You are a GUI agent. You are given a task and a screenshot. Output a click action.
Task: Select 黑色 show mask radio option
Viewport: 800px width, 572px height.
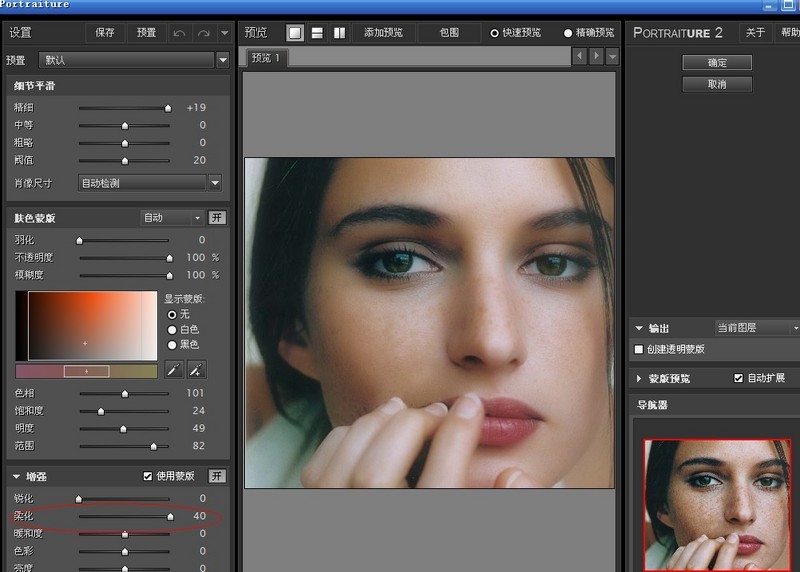point(172,345)
